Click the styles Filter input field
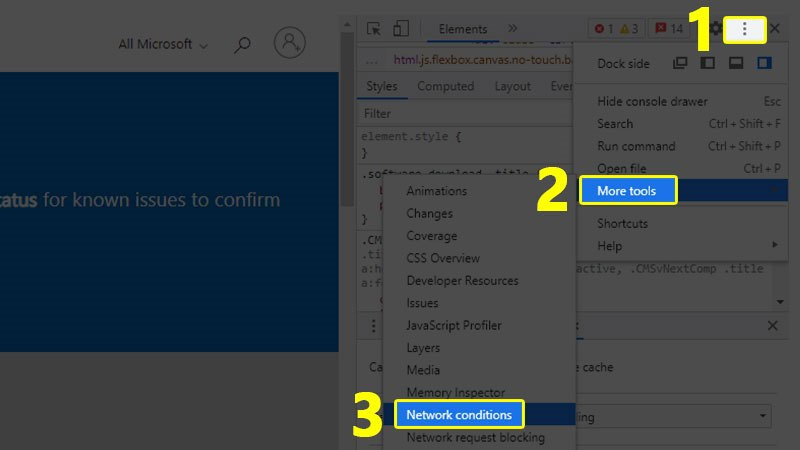Viewport: 800px width, 450px height. click(x=450, y=114)
